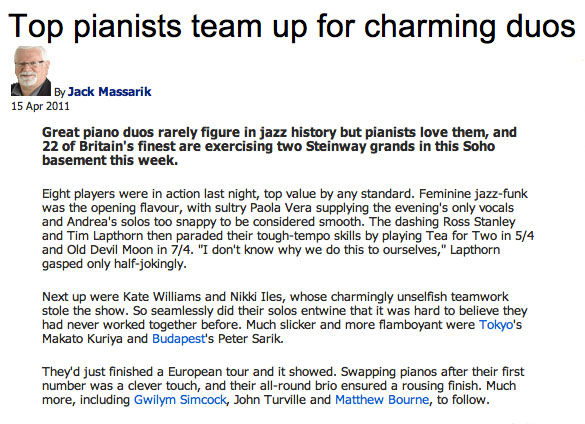Click the paragraph starting 'They'd just finished'
585x424 pixels.
point(283,386)
